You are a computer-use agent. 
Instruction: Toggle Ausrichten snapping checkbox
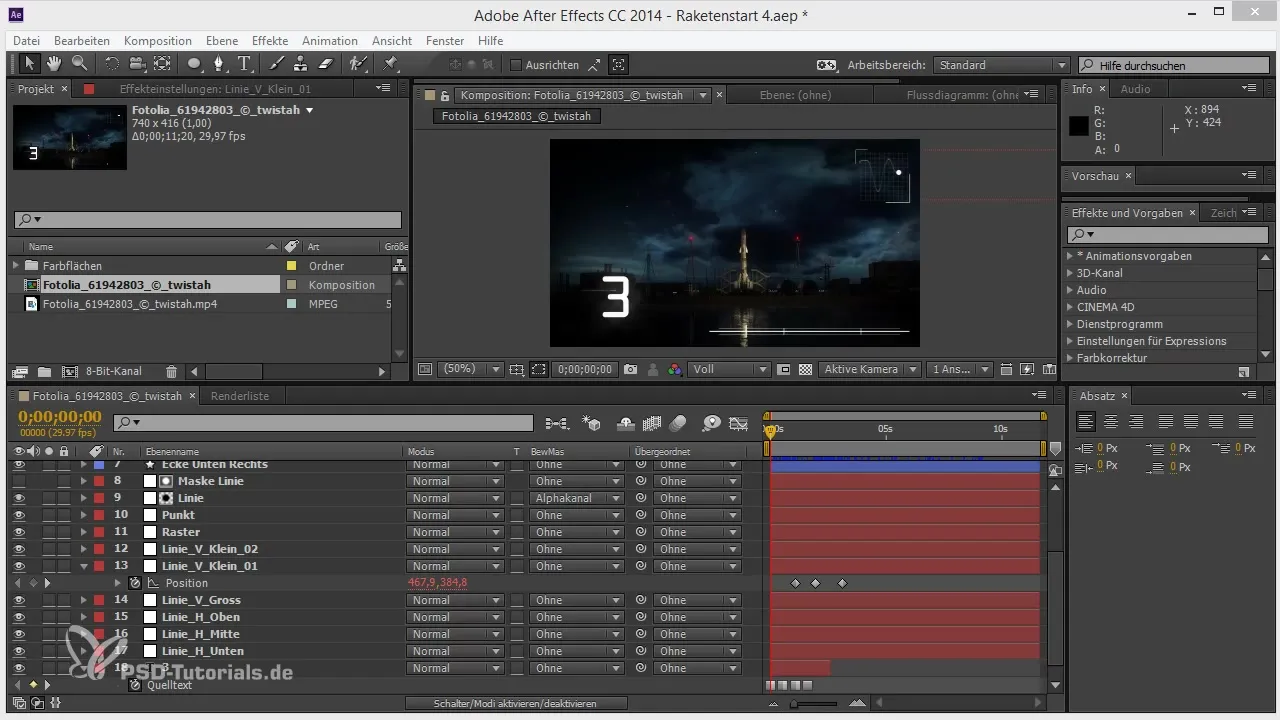tap(516, 65)
